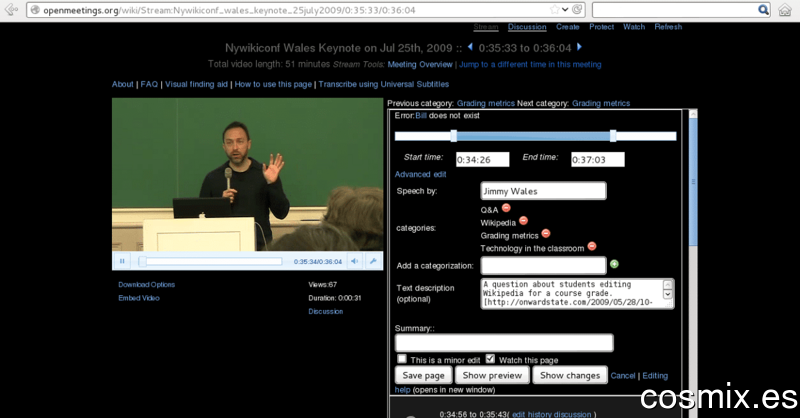Image resolution: width=800 pixels, height=418 pixels.
Task: Open the Discussion tab
Action: coord(527,27)
